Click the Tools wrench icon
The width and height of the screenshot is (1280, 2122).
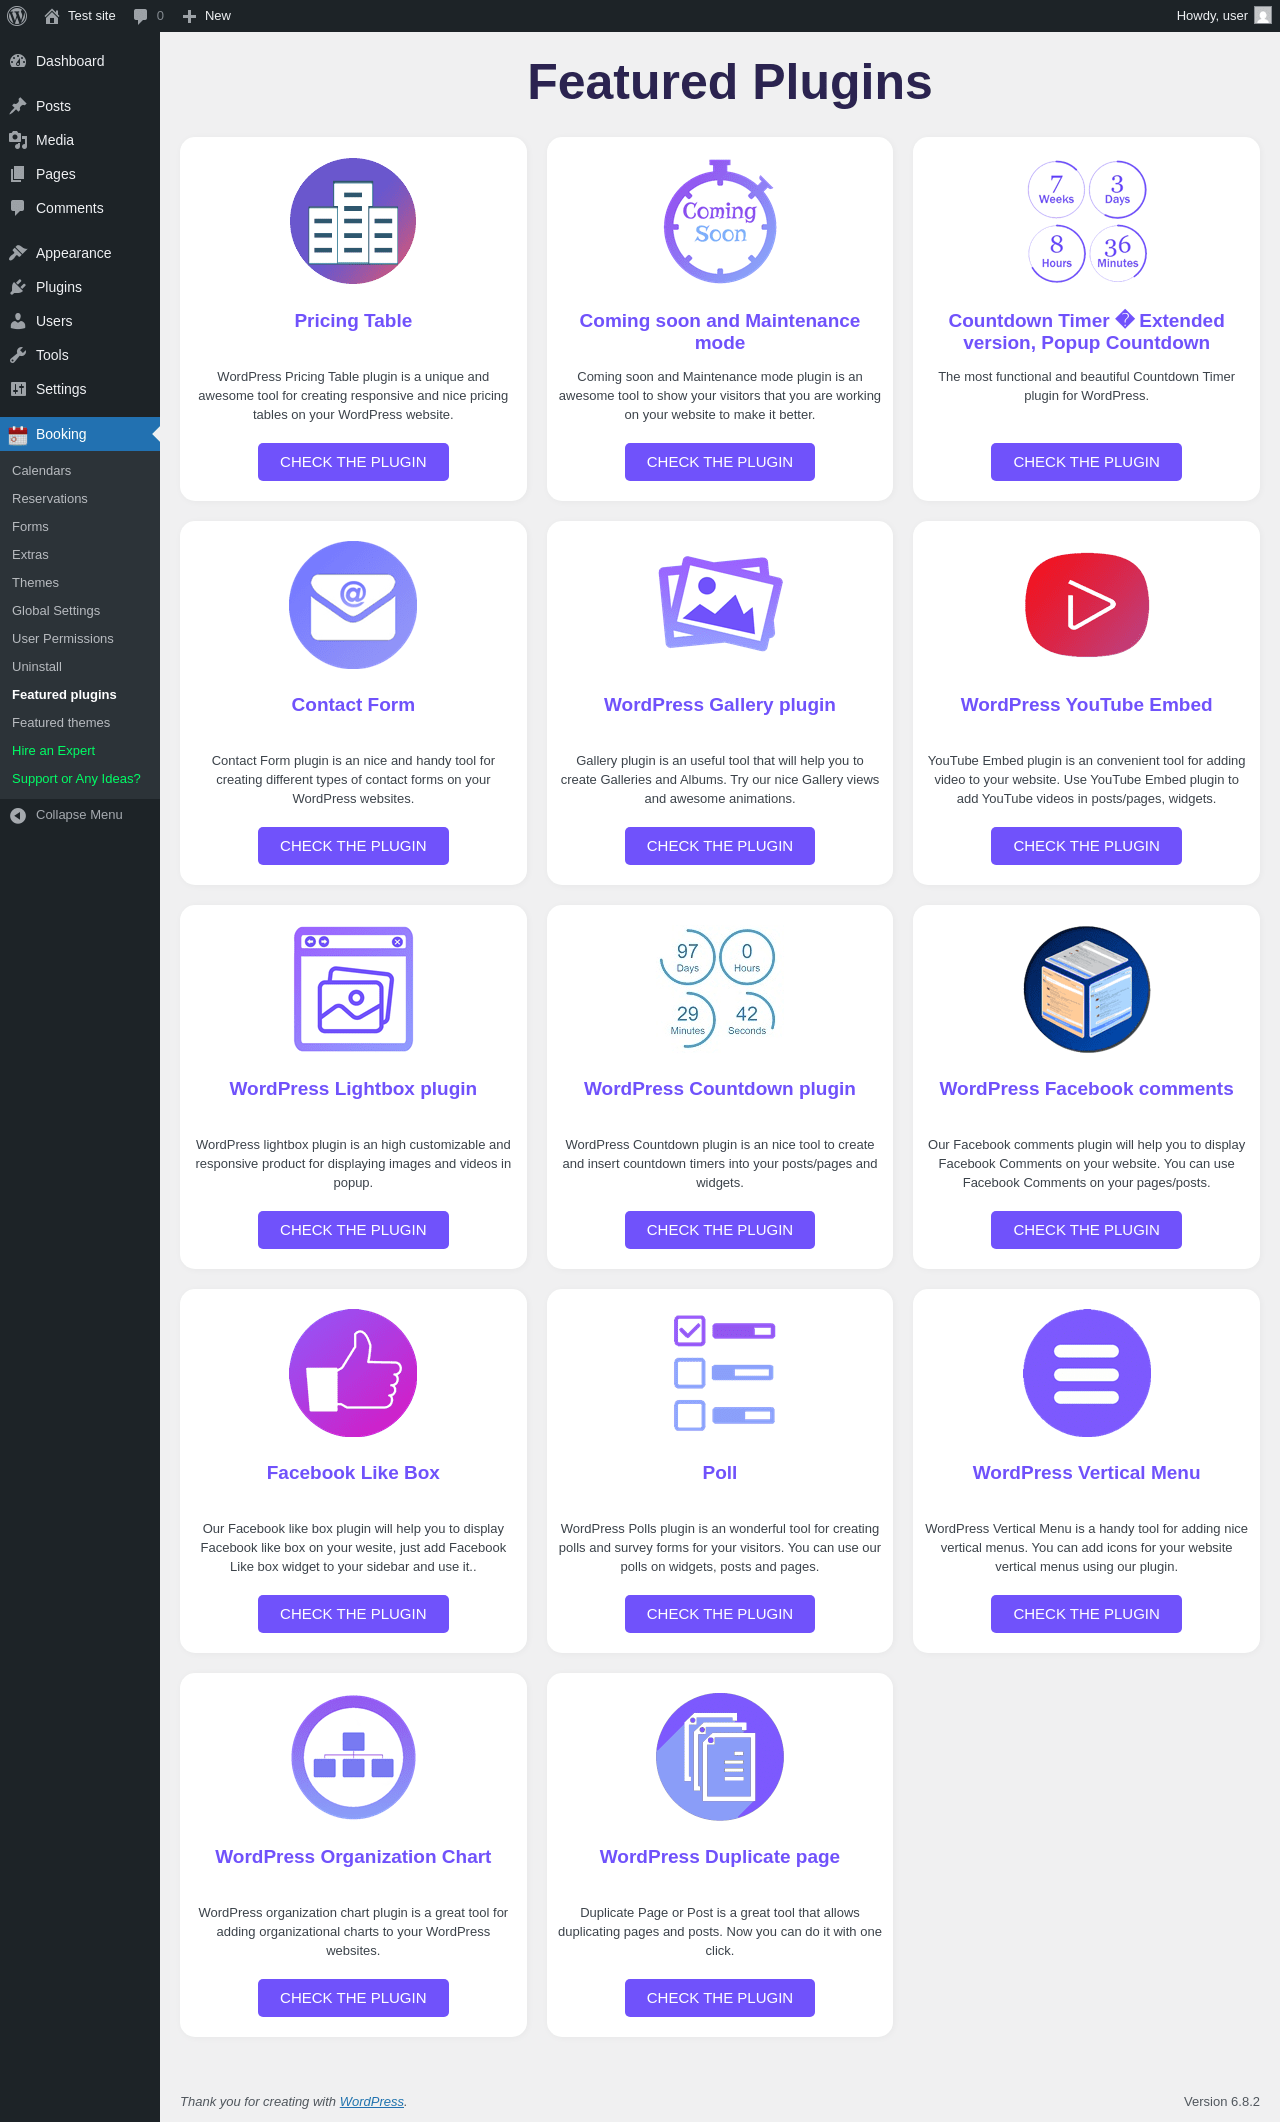tap(18, 355)
